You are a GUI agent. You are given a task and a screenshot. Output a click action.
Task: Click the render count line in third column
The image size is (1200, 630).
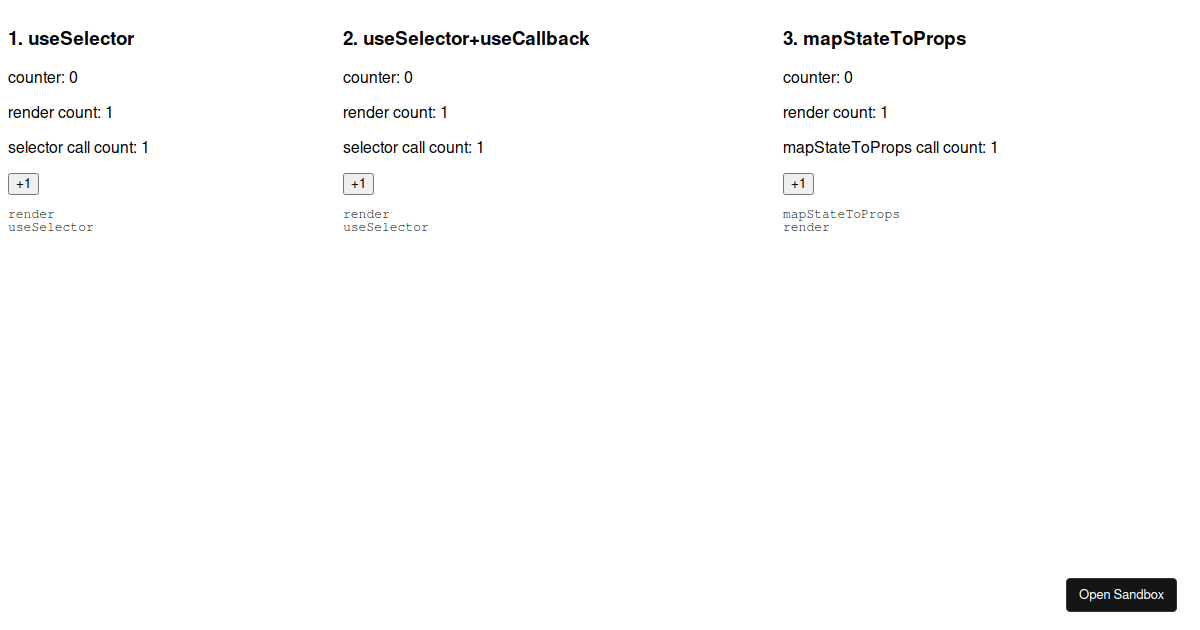(835, 112)
